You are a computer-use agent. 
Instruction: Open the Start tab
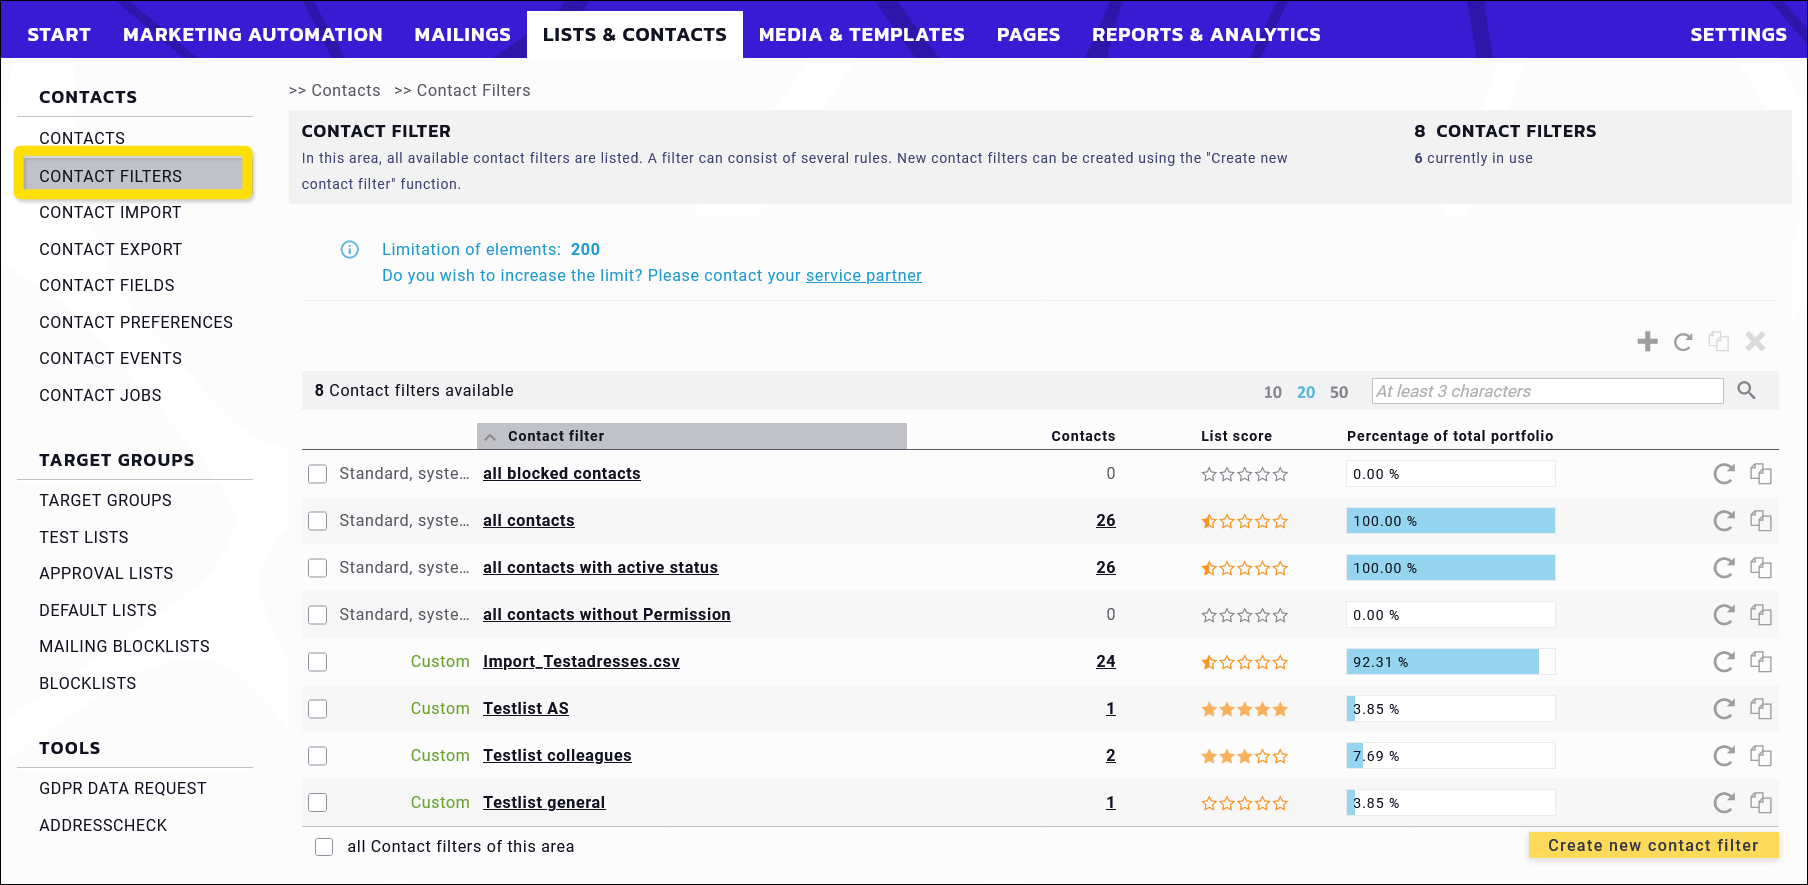[59, 35]
